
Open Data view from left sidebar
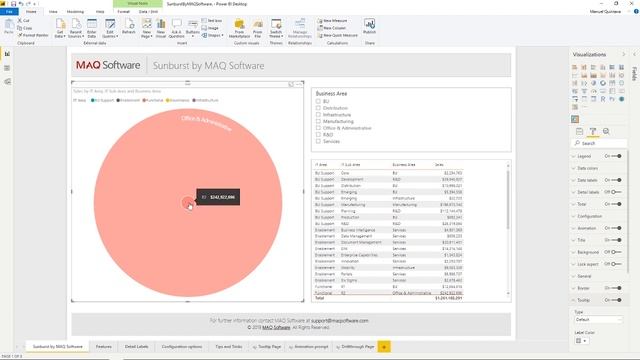coord(7,68)
